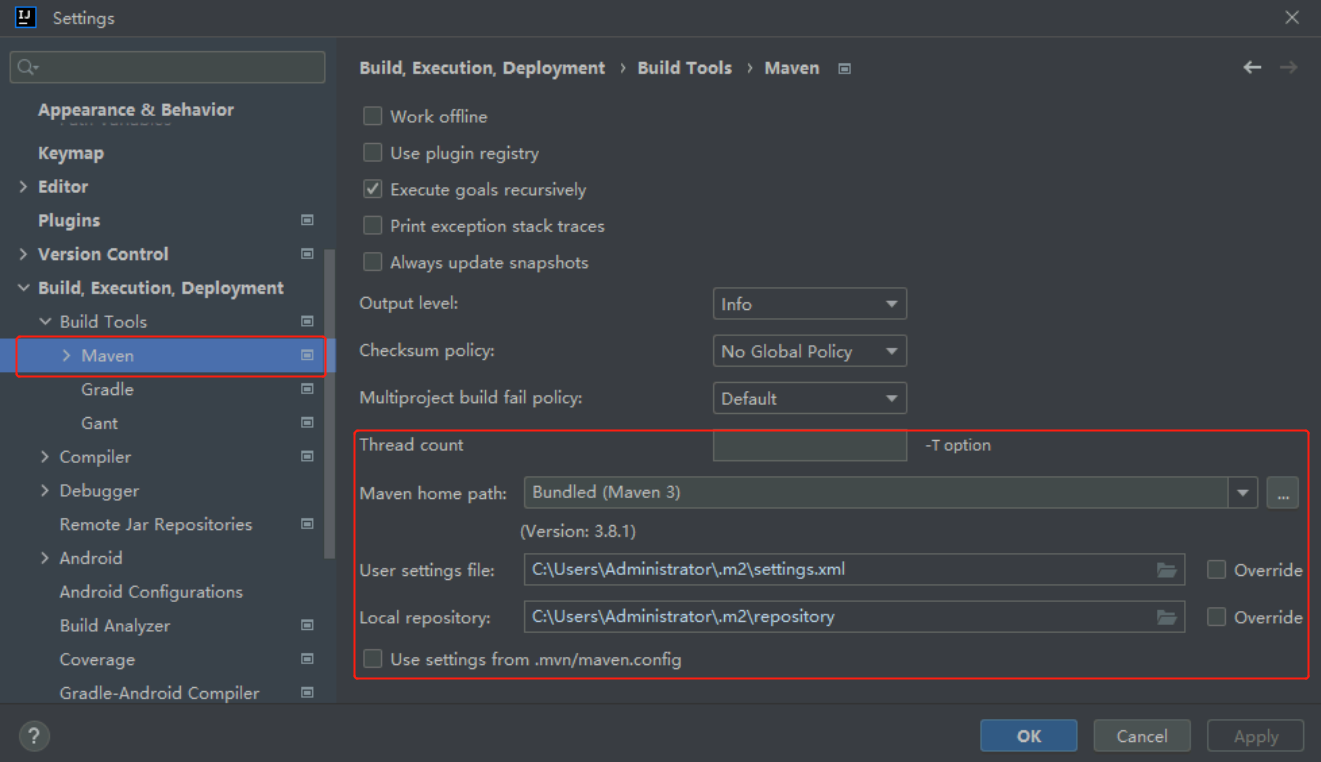Focus the settings search field
The image size is (1321, 762).
(167, 67)
